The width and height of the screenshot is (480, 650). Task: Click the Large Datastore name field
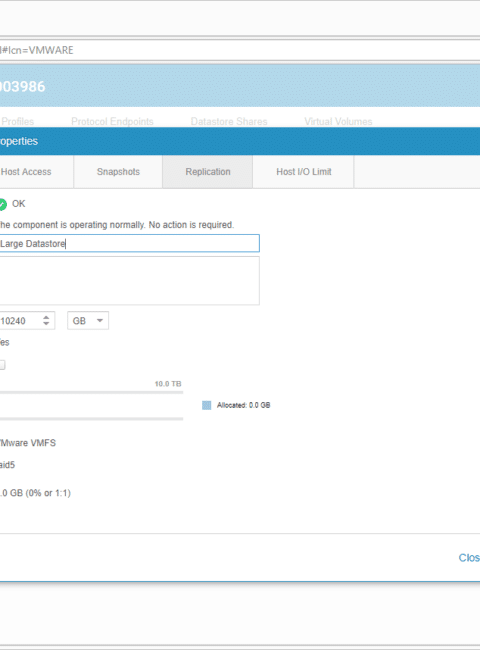[129, 243]
